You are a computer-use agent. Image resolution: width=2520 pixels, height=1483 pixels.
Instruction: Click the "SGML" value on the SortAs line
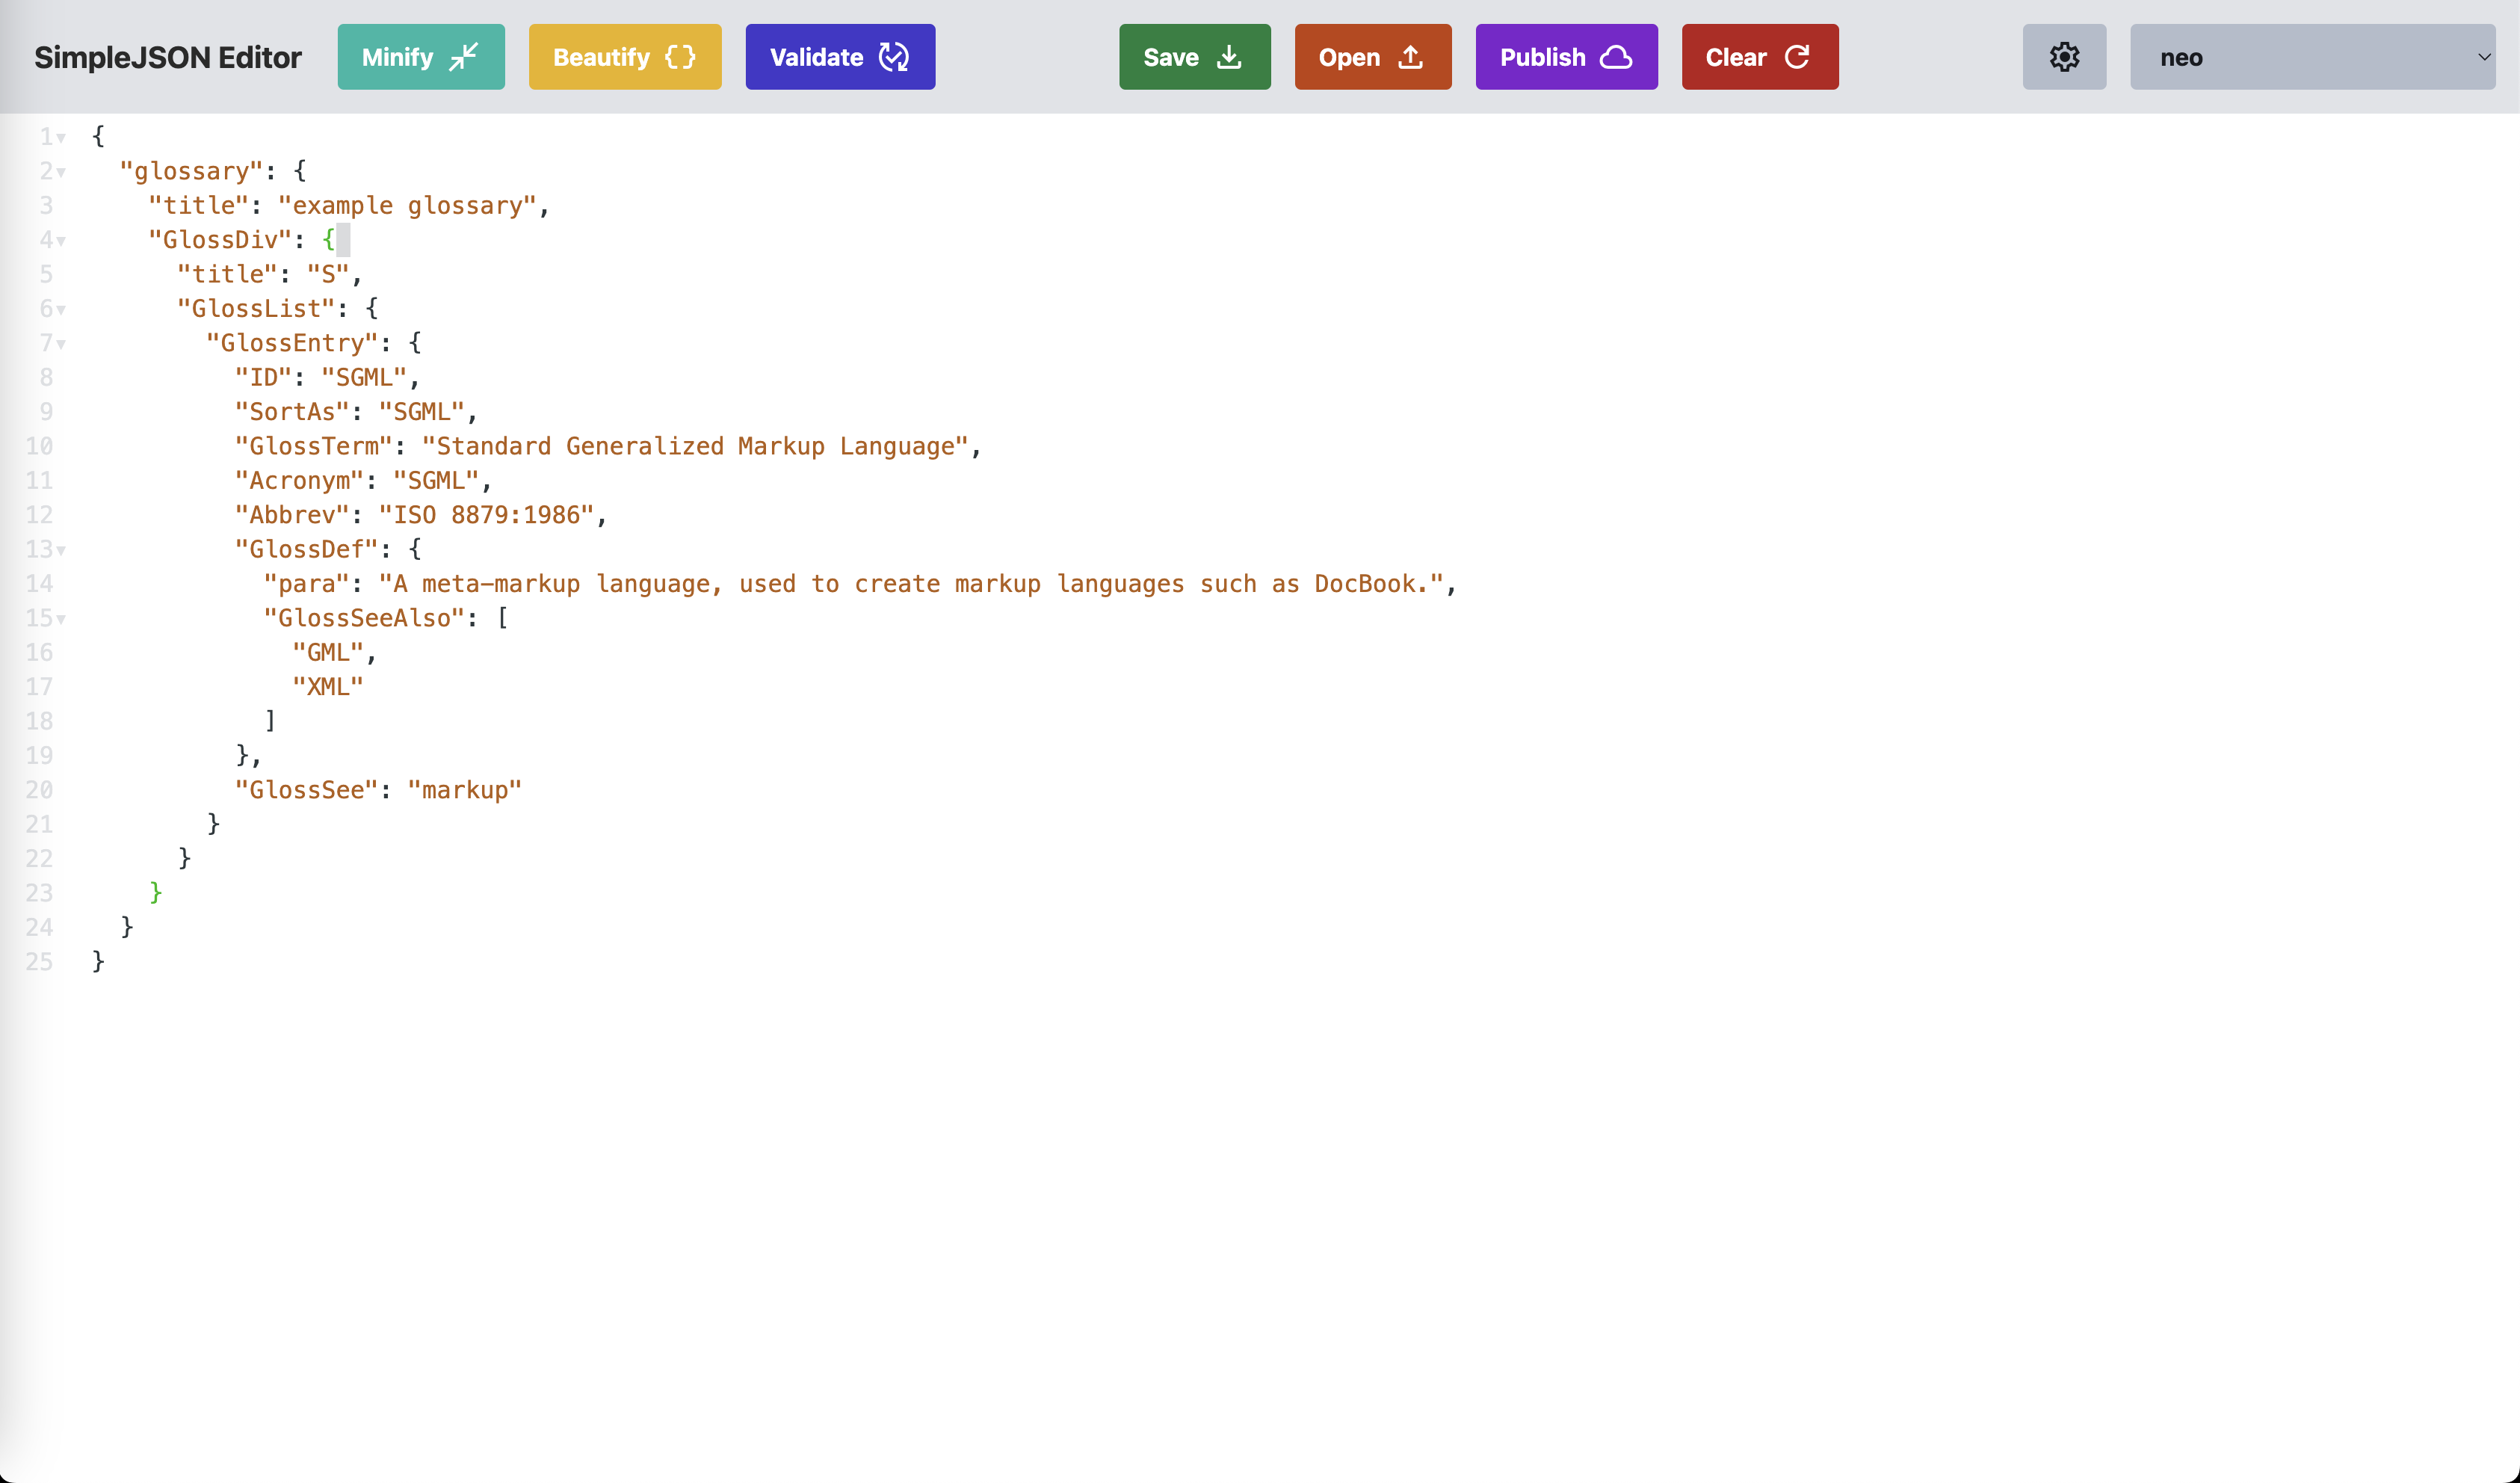tap(422, 411)
